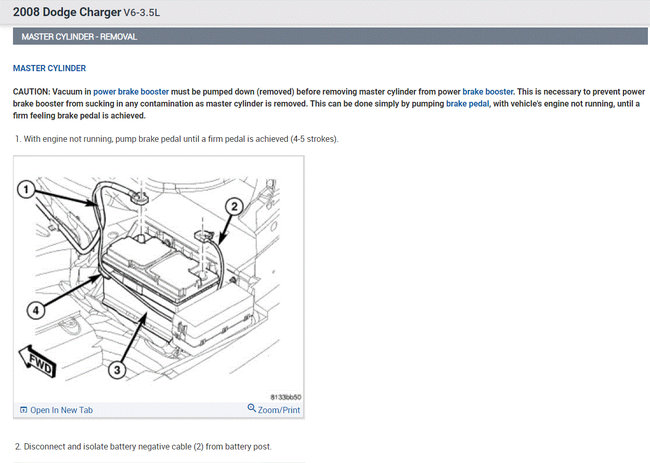Image resolution: width=650 pixels, height=463 pixels.
Task: Click 'Open In New Tab' link
Action: click(61, 410)
